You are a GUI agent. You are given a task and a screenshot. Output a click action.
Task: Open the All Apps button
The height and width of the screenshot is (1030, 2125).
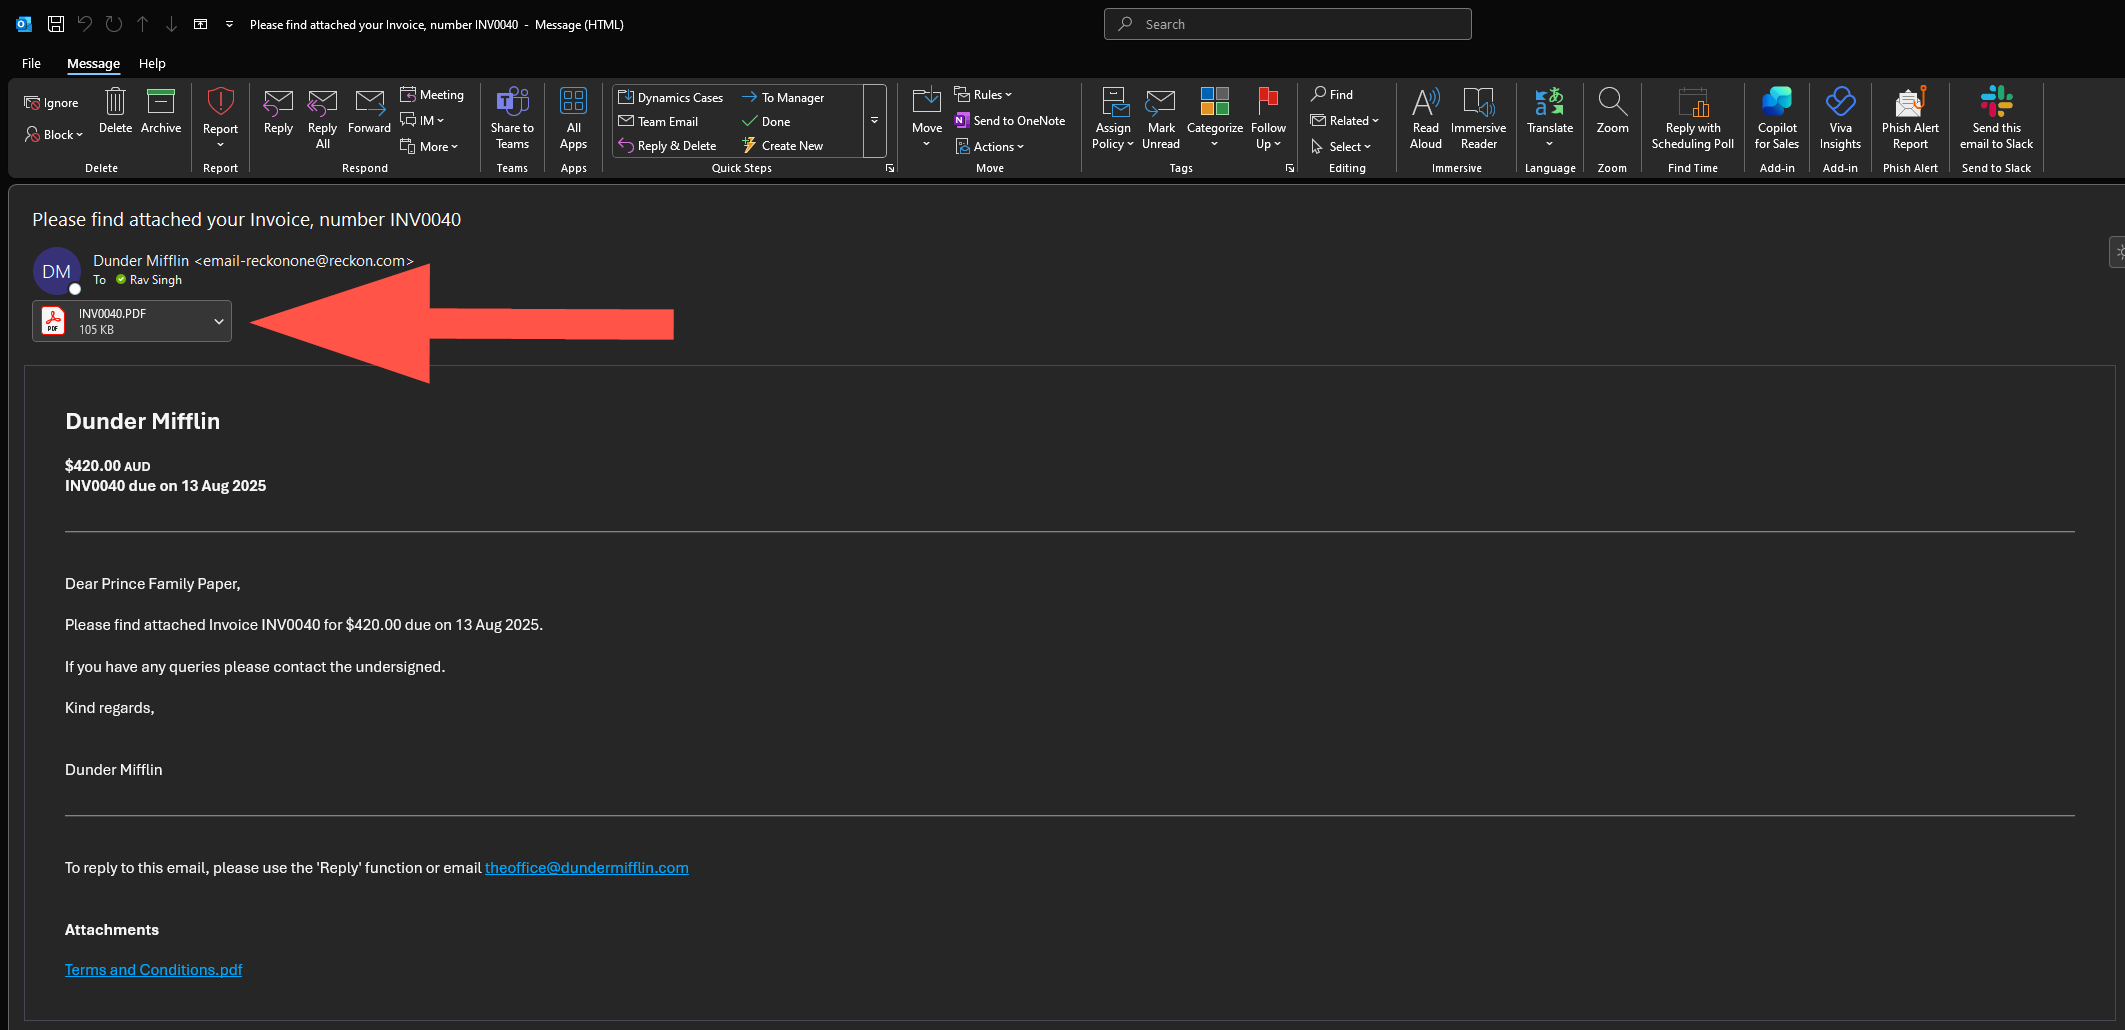[x=573, y=119]
